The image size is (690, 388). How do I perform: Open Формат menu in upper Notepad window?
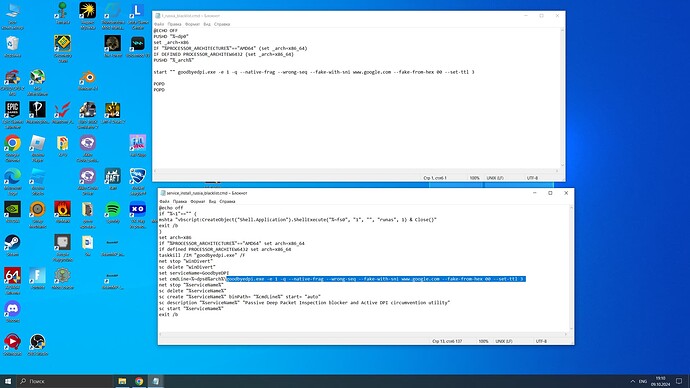(x=192, y=24)
